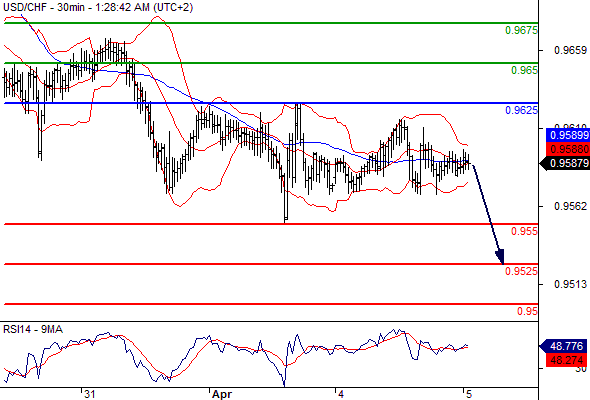
Task: Select the 48.776 RSI value tag
Action: tap(563, 346)
